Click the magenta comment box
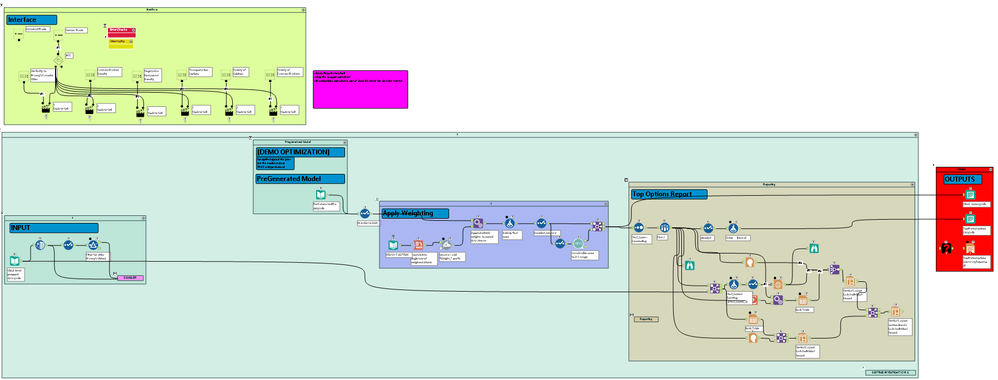998x380 pixels. pyautogui.click(x=360, y=89)
